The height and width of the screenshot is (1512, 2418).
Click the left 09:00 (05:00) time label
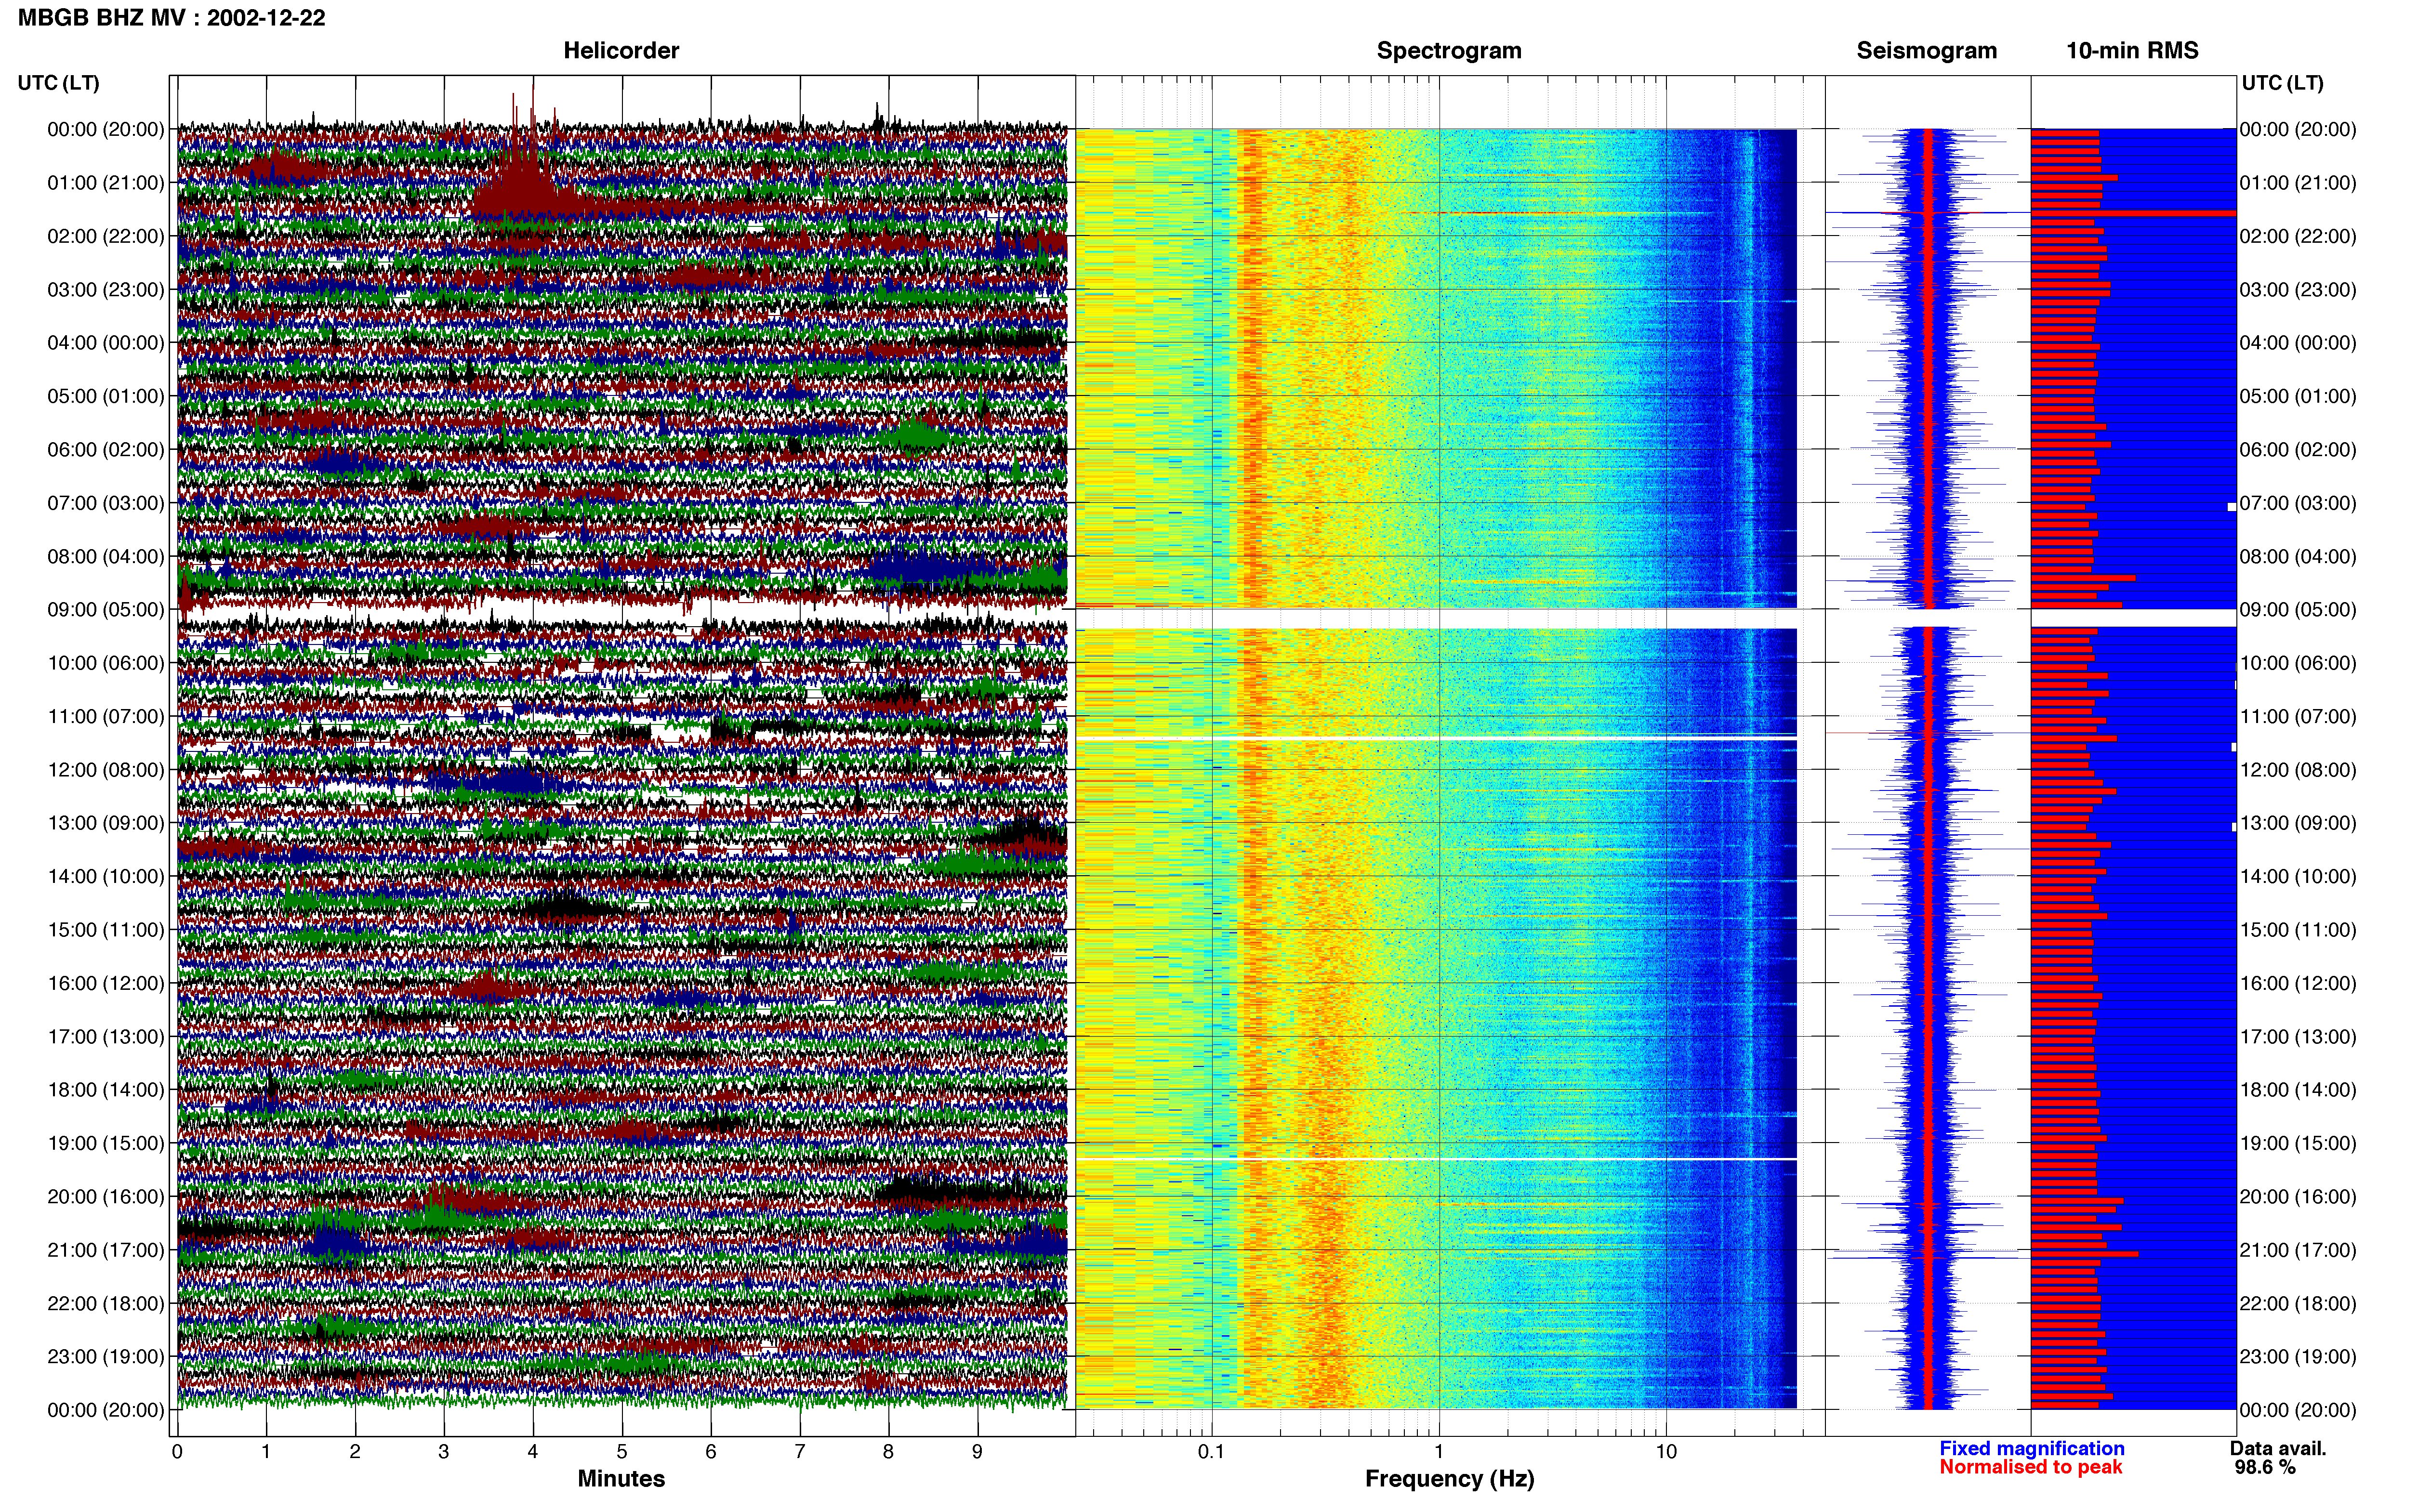coord(106,610)
